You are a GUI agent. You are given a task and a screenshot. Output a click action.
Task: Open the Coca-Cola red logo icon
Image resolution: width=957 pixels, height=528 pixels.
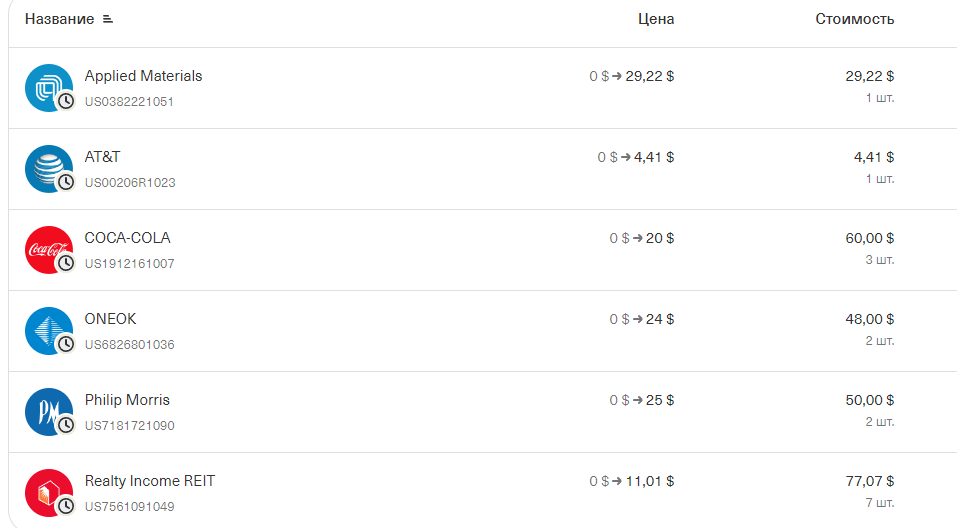[x=49, y=250]
